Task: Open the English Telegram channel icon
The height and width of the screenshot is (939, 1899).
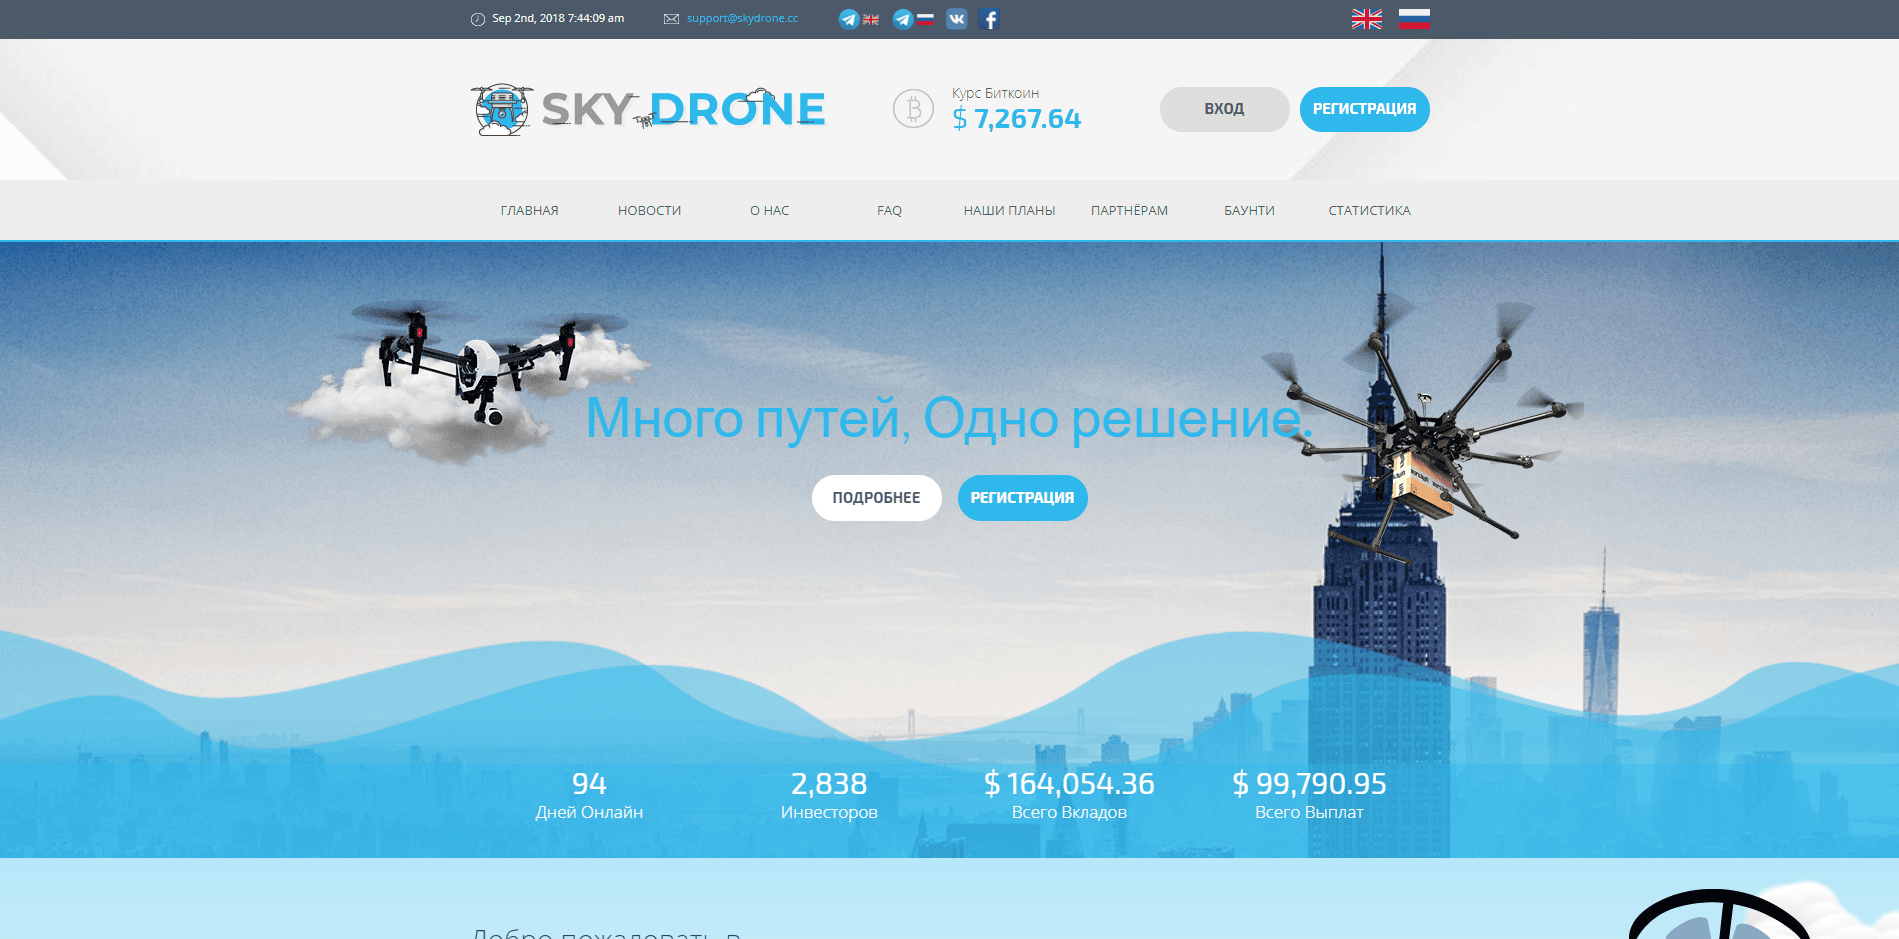Action: click(848, 18)
